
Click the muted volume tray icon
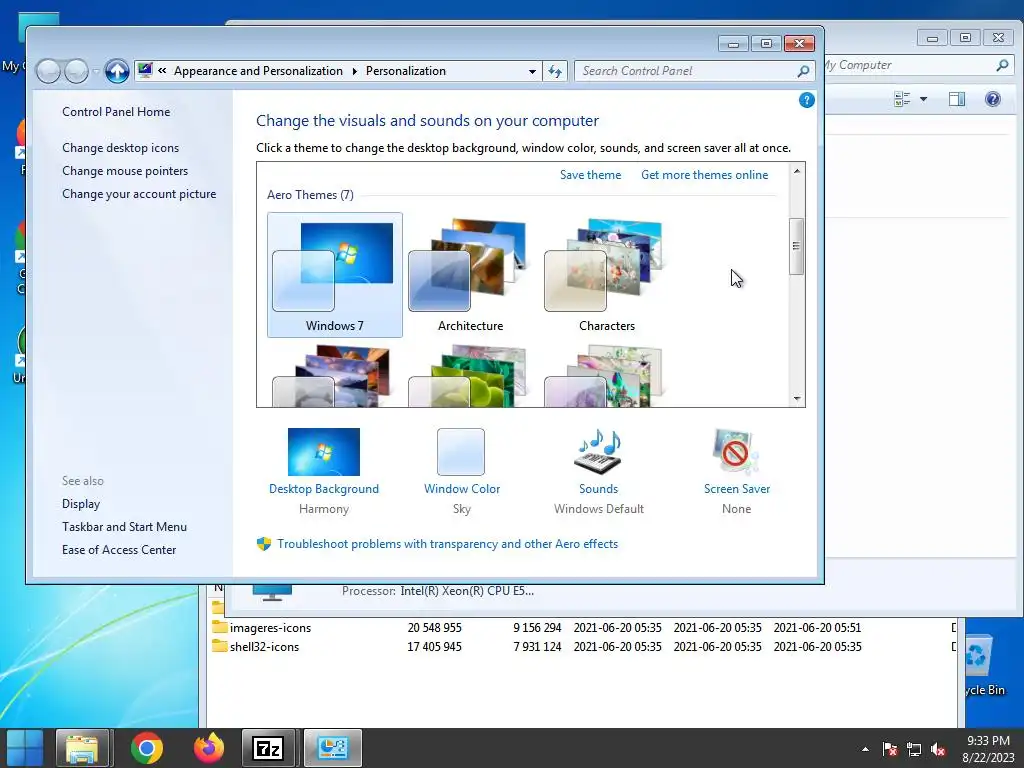pos(938,749)
